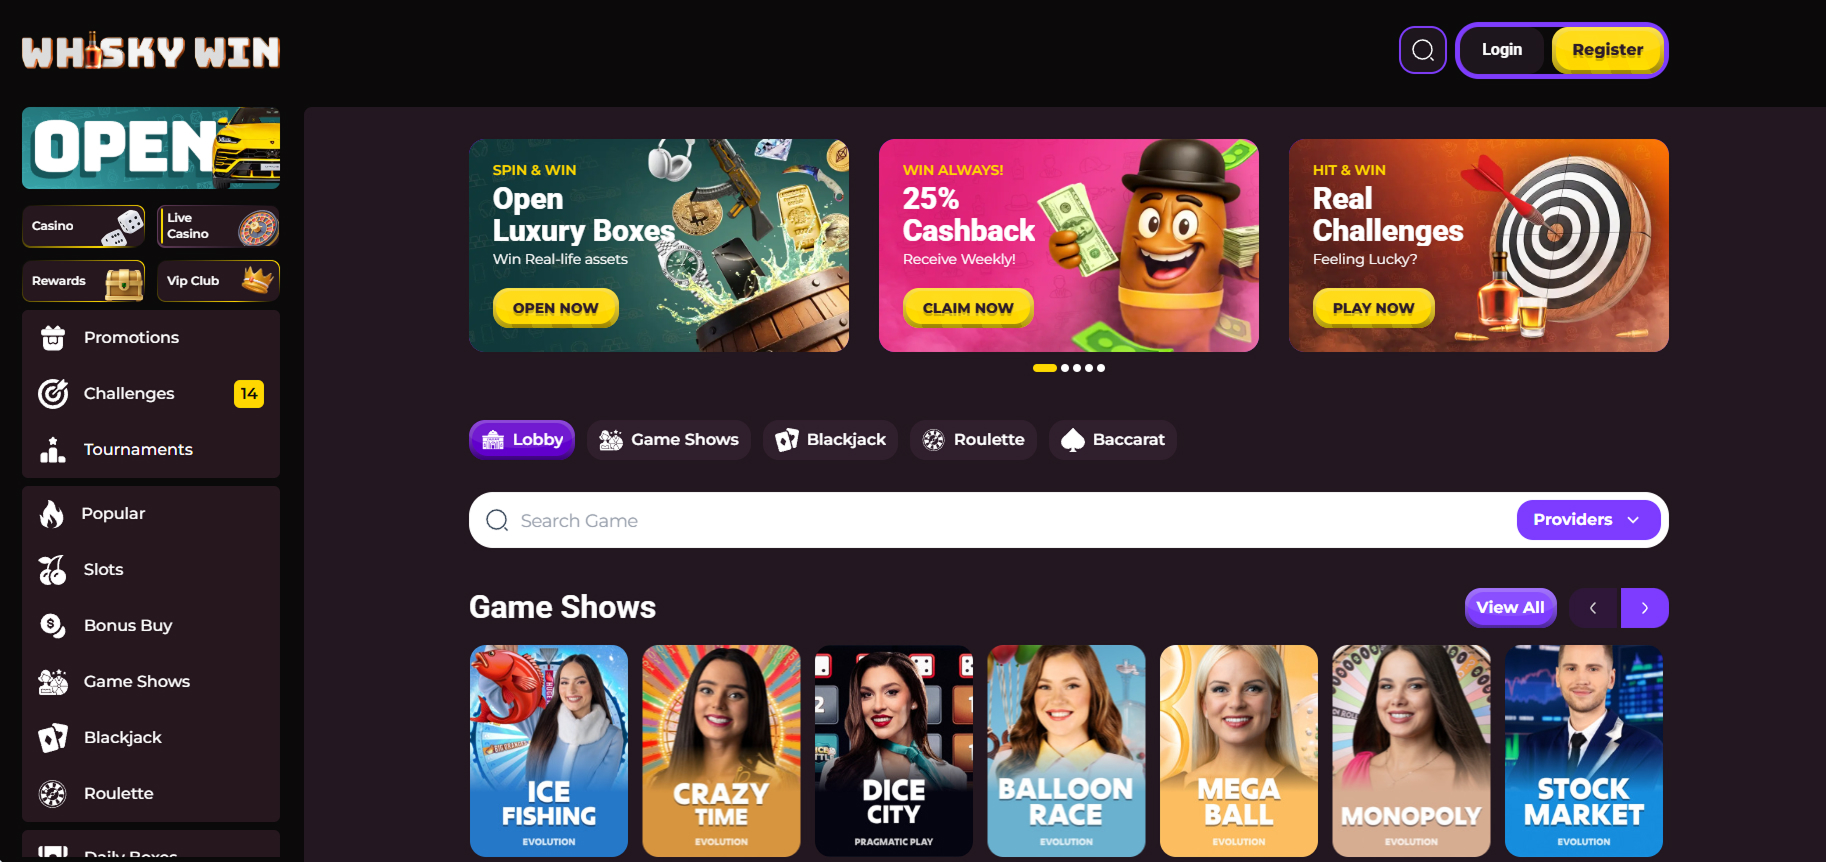The height and width of the screenshot is (862, 1826).
Task: Click the Register button
Action: (x=1607, y=50)
